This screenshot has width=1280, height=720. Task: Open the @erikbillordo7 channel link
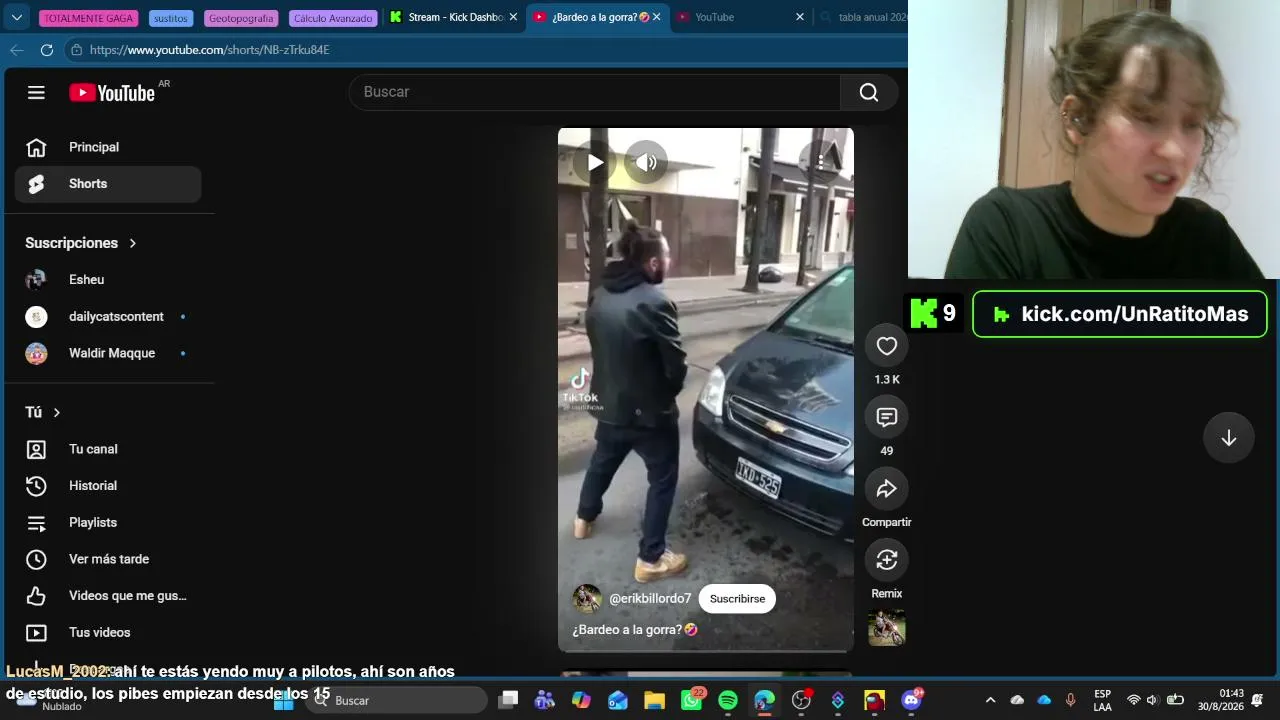650,599
